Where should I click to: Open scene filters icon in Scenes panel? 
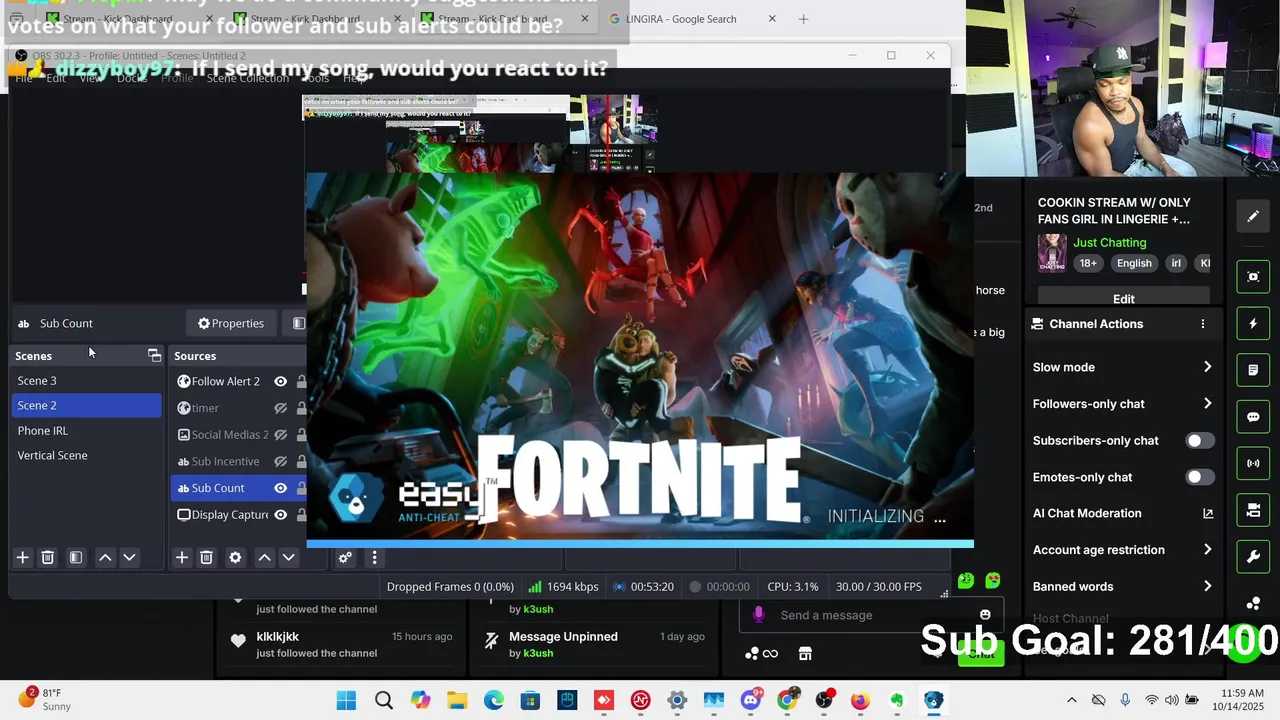[76, 558]
